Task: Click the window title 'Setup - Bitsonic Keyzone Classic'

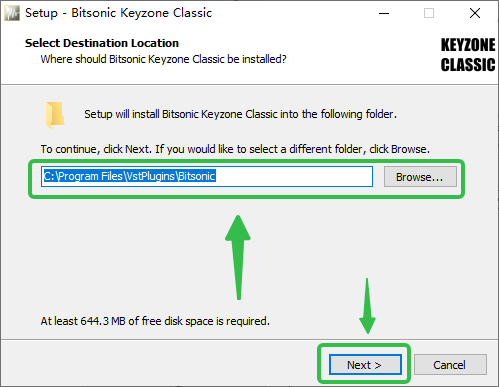Action: click(119, 13)
